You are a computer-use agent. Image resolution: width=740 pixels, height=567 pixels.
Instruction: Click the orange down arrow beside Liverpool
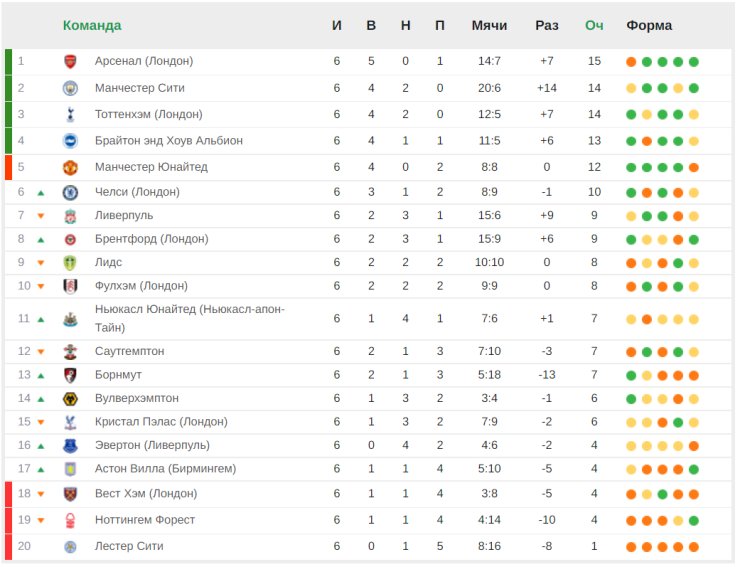coord(41,216)
